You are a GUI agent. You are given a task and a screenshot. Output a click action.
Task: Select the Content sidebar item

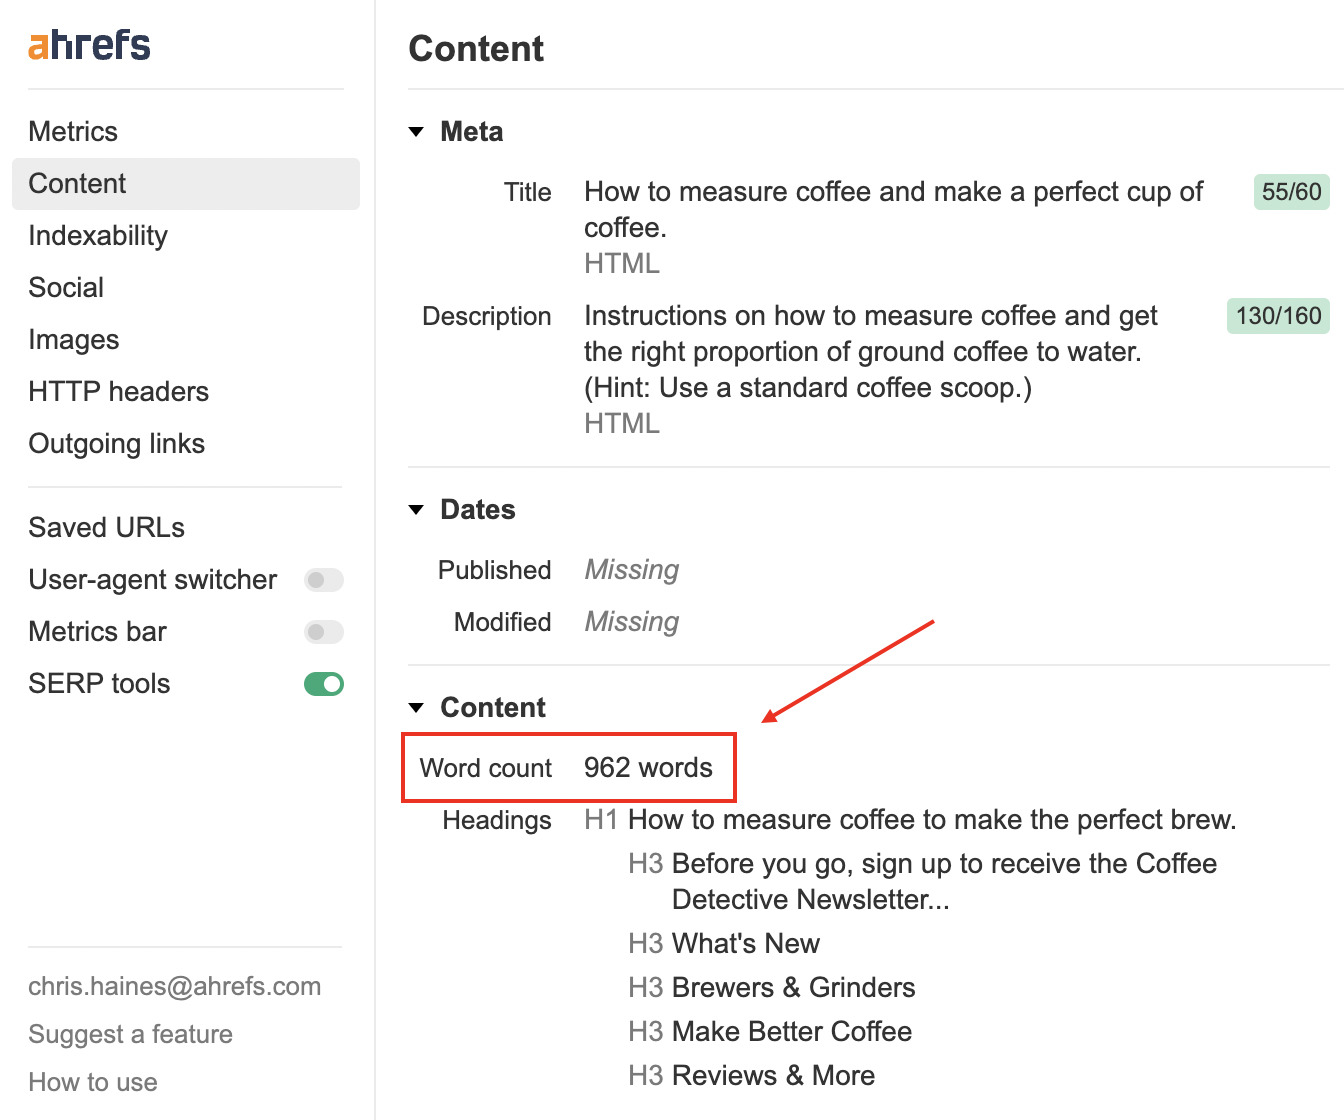pos(77,183)
